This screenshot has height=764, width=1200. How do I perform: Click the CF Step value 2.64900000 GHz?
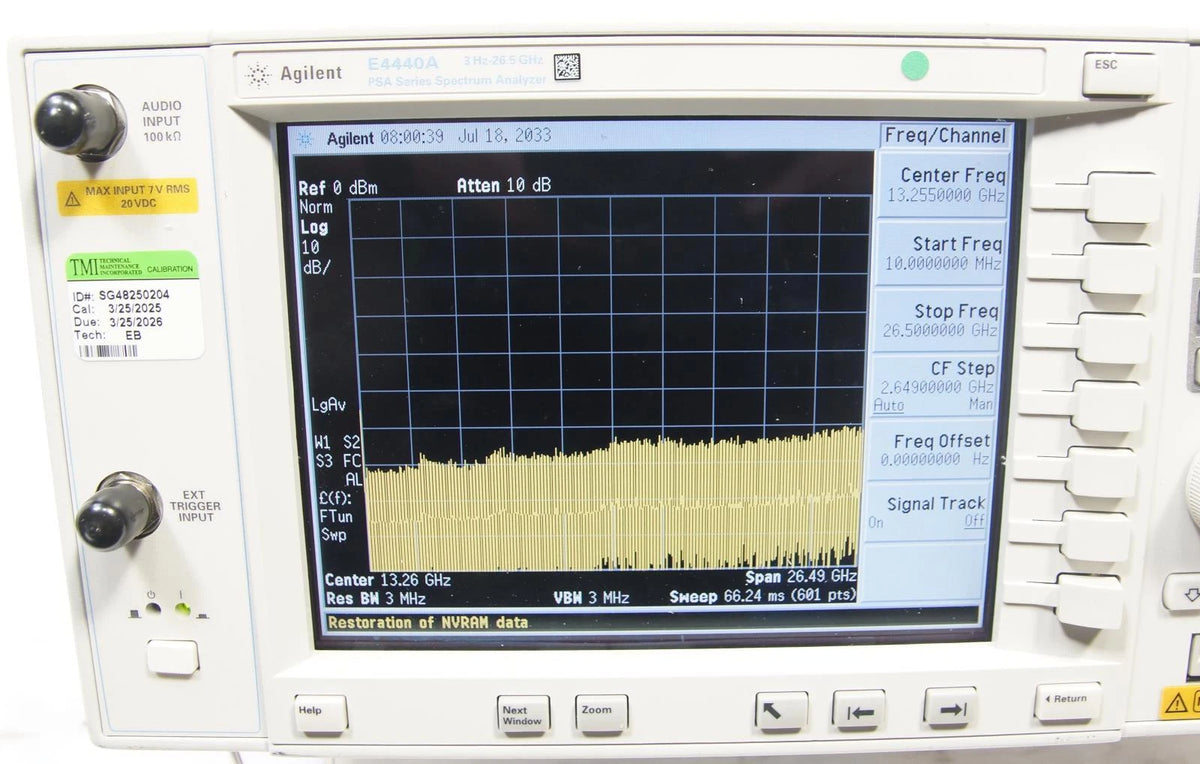(x=937, y=386)
